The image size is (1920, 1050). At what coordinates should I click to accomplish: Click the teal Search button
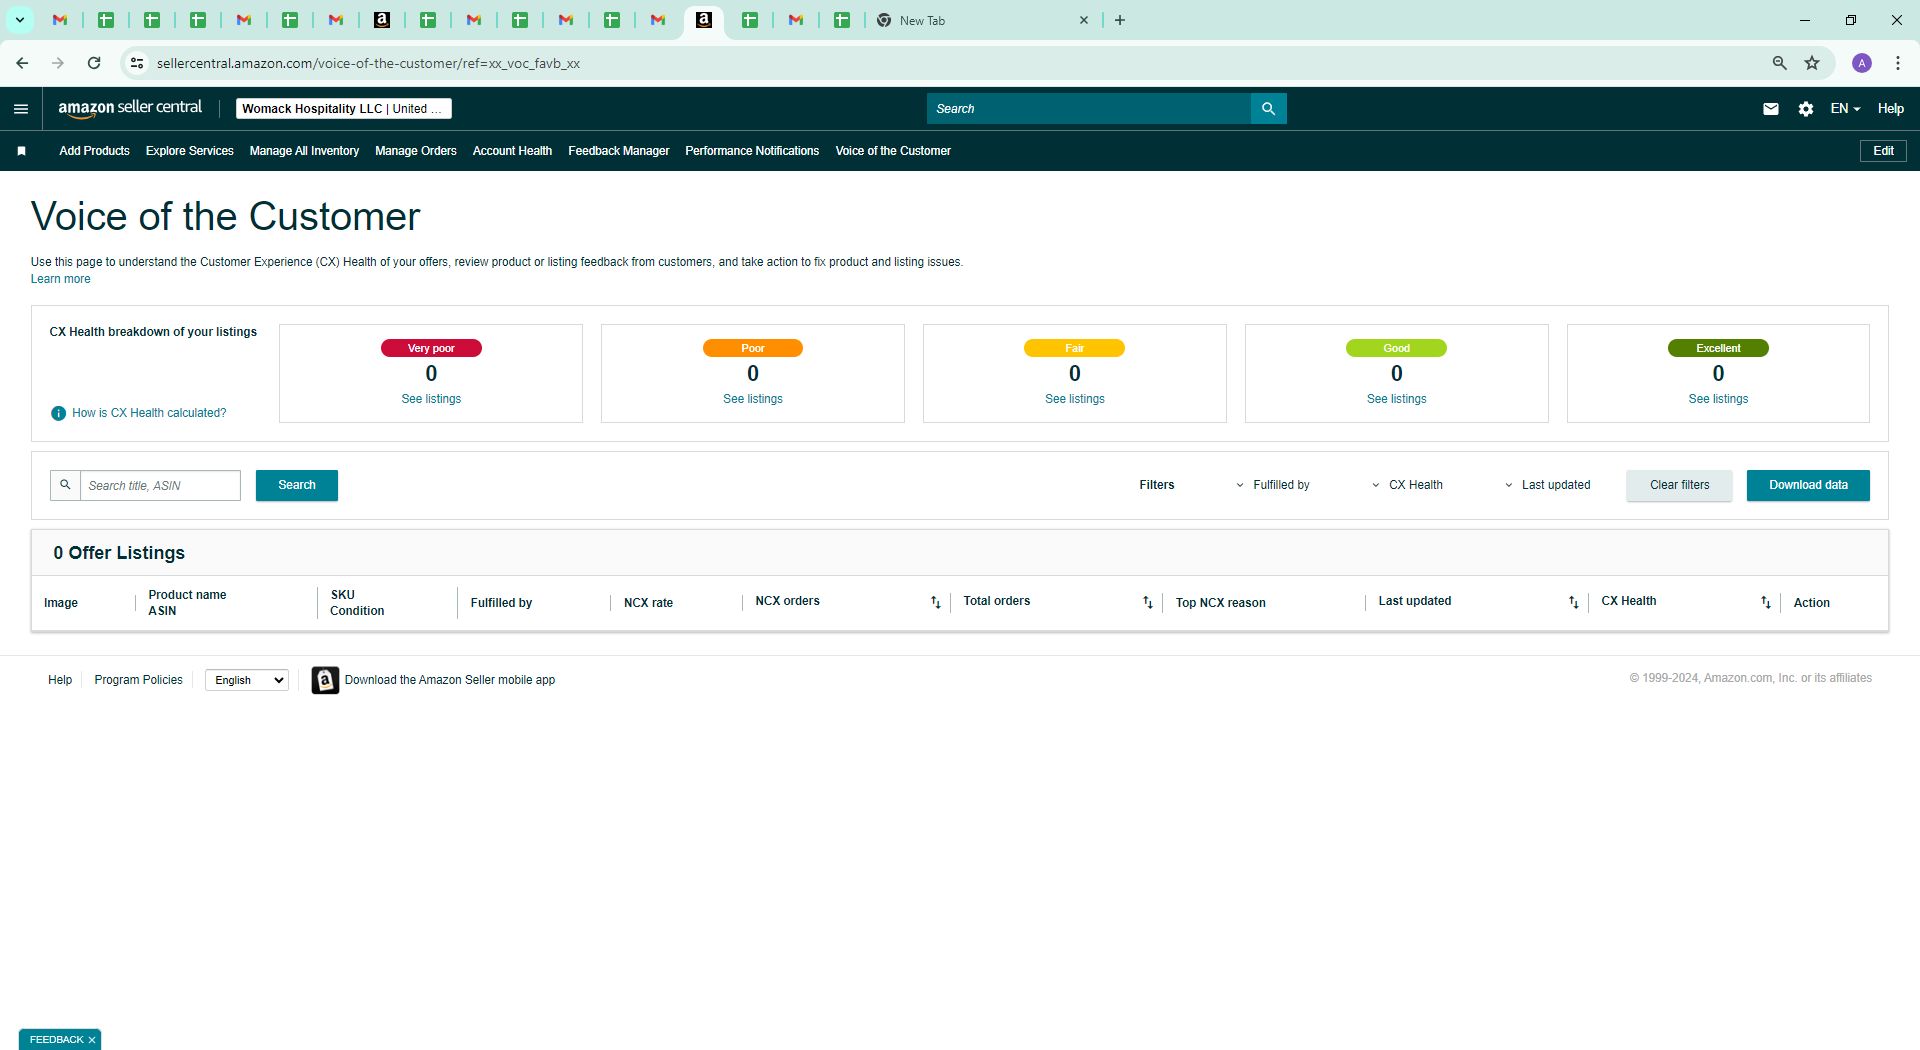coord(297,485)
